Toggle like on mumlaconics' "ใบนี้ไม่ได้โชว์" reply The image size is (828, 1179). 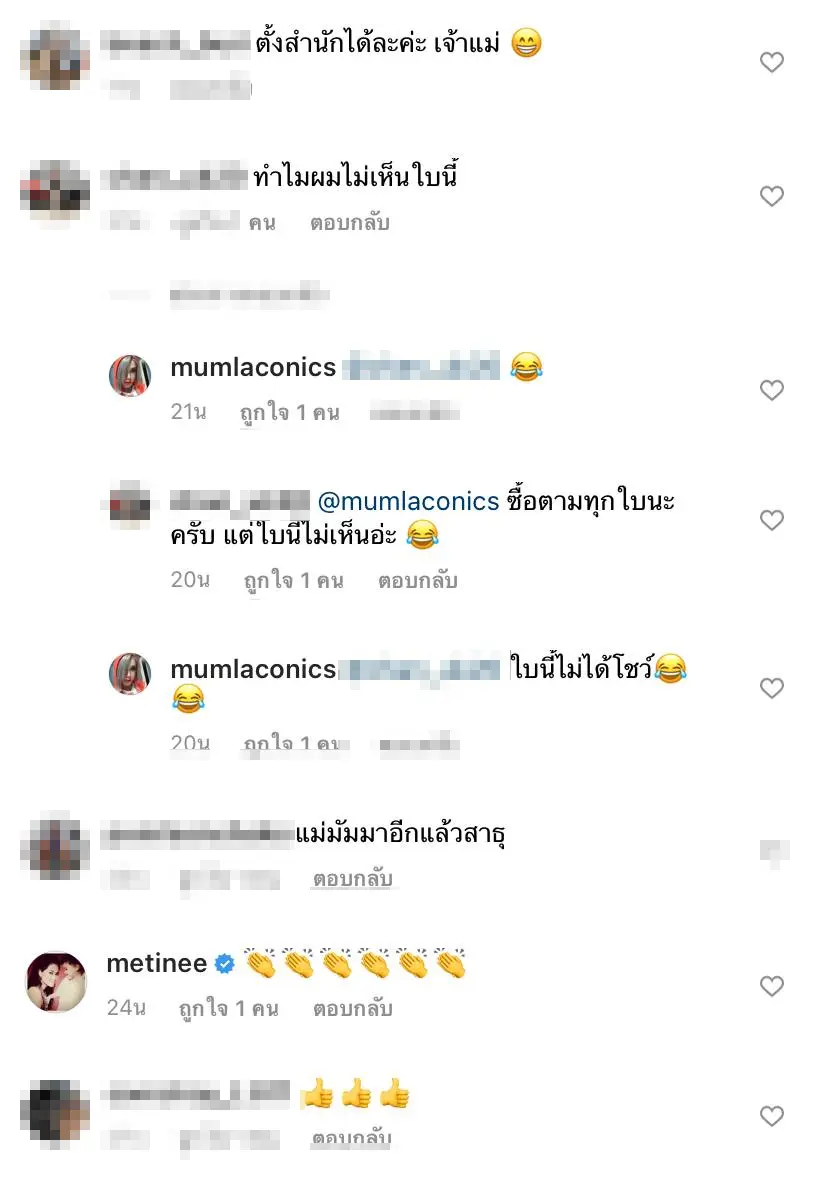click(771, 688)
